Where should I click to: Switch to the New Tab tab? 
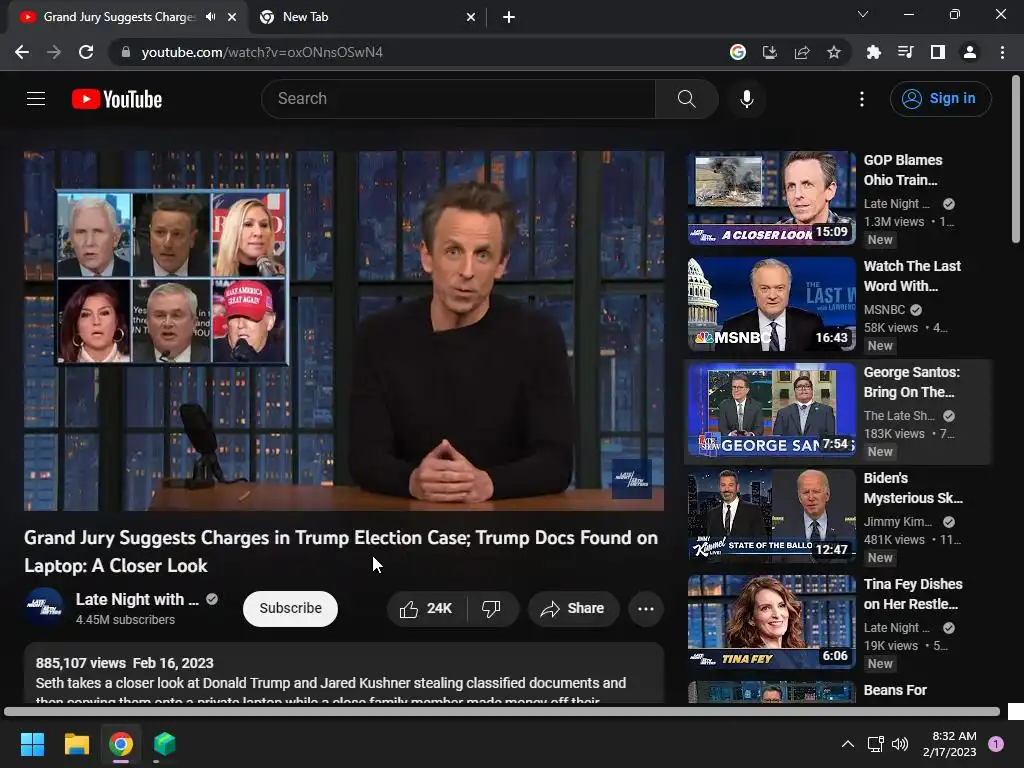point(366,17)
